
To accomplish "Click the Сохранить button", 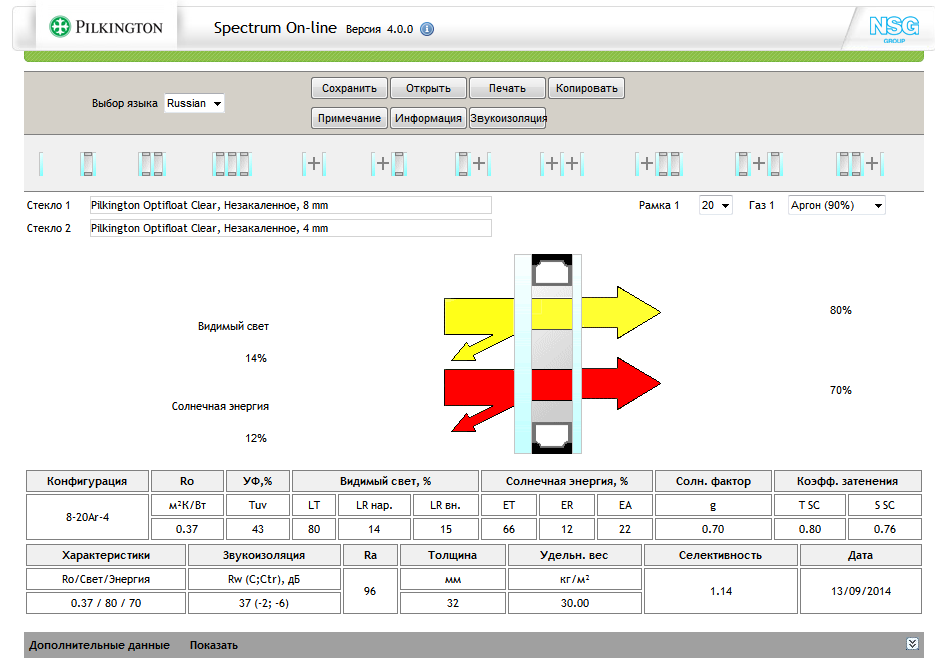I will click(x=349, y=88).
